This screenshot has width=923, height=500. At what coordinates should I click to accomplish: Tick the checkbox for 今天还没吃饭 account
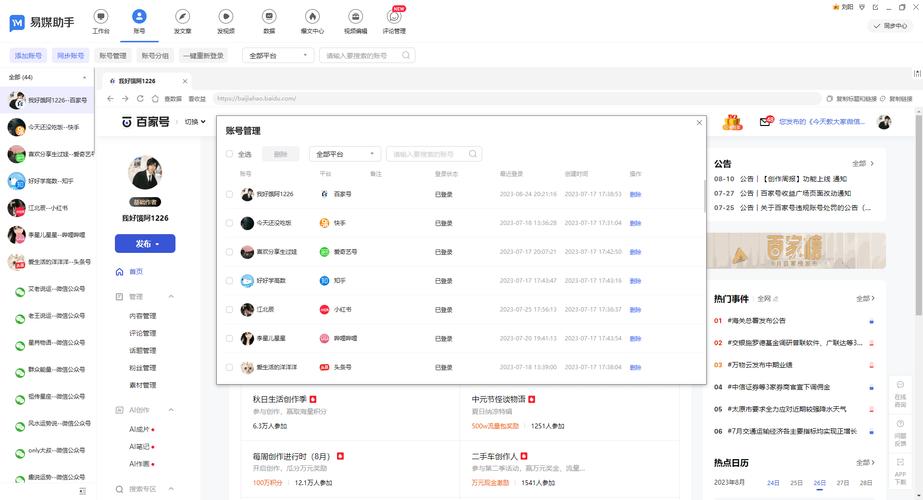[x=230, y=222]
